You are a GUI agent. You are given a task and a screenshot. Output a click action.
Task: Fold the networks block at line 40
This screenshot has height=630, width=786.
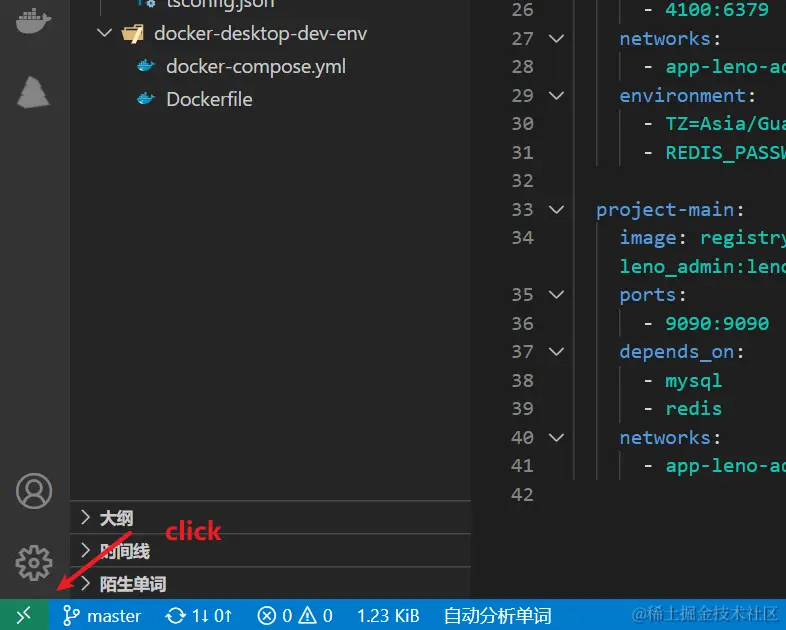point(556,438)
